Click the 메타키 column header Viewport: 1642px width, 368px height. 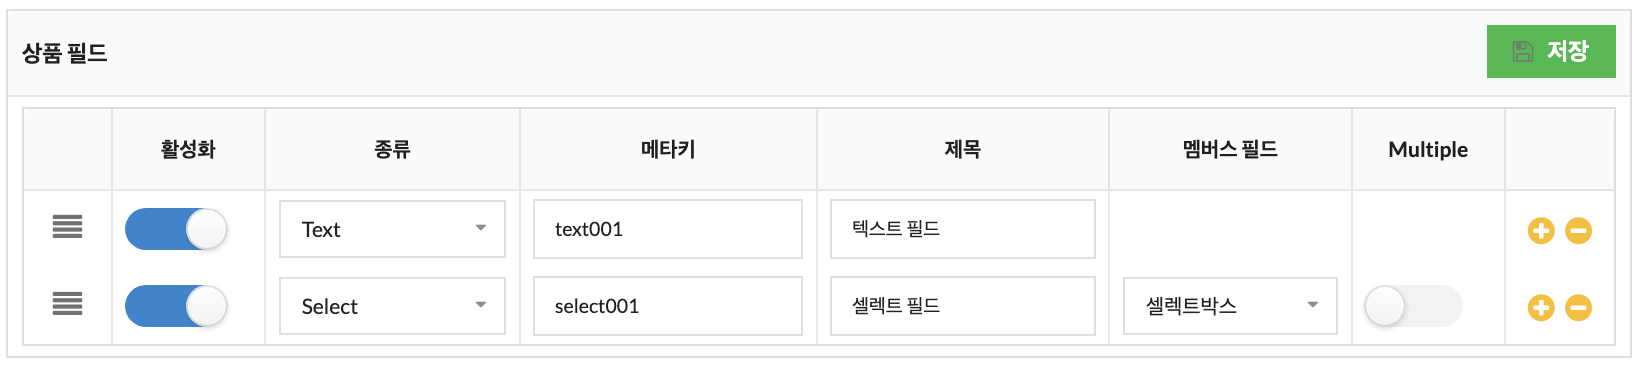pos(668,149)
